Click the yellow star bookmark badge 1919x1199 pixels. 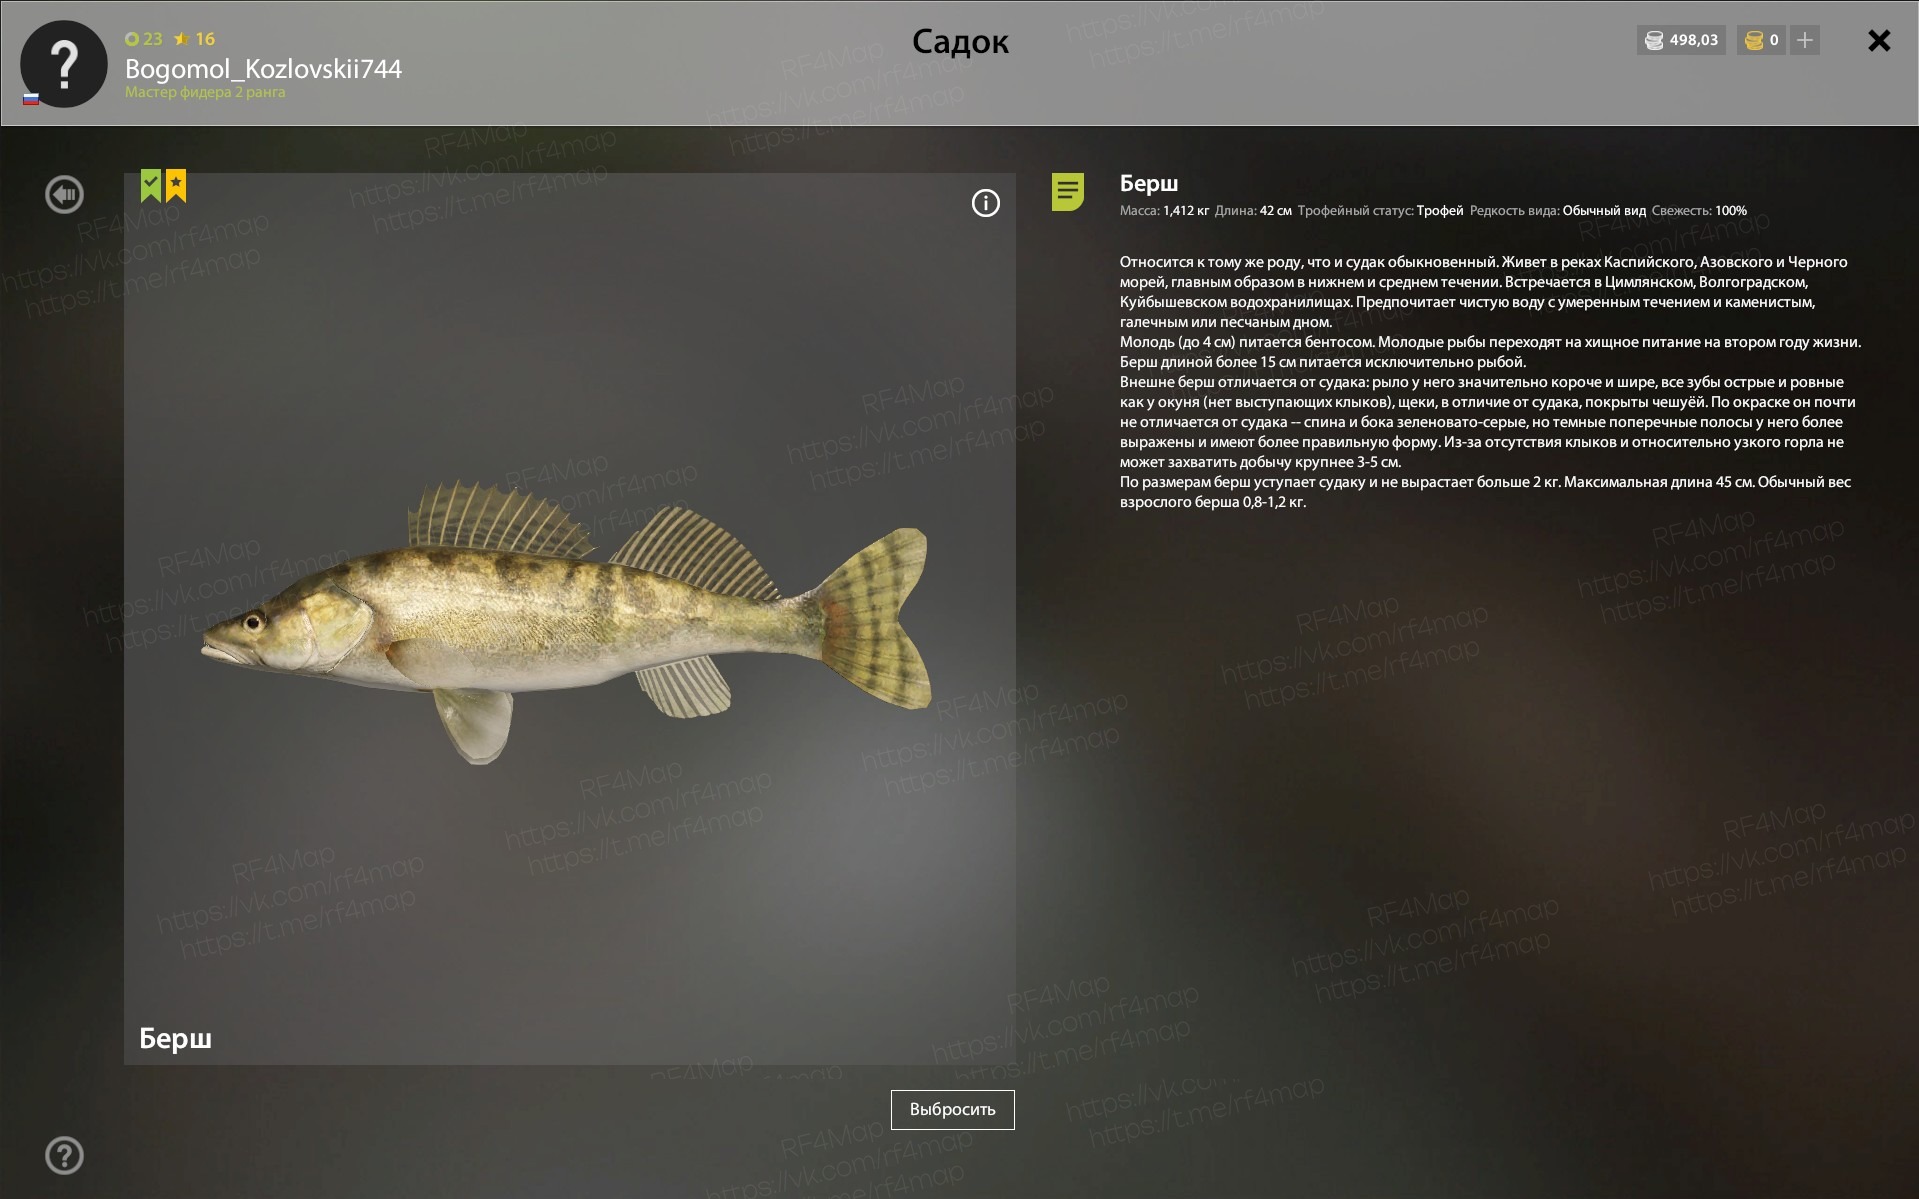176,185
